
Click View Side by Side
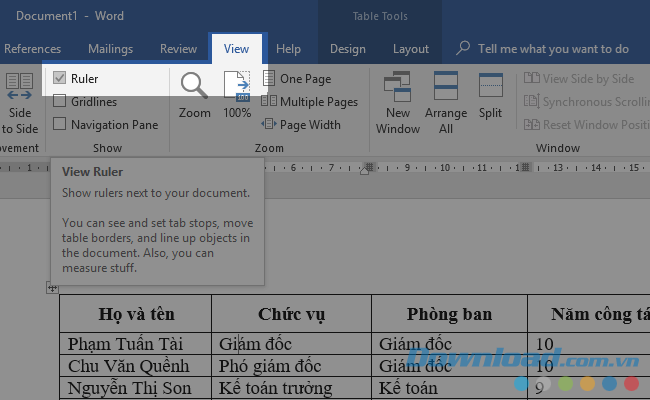pos(579,78)
